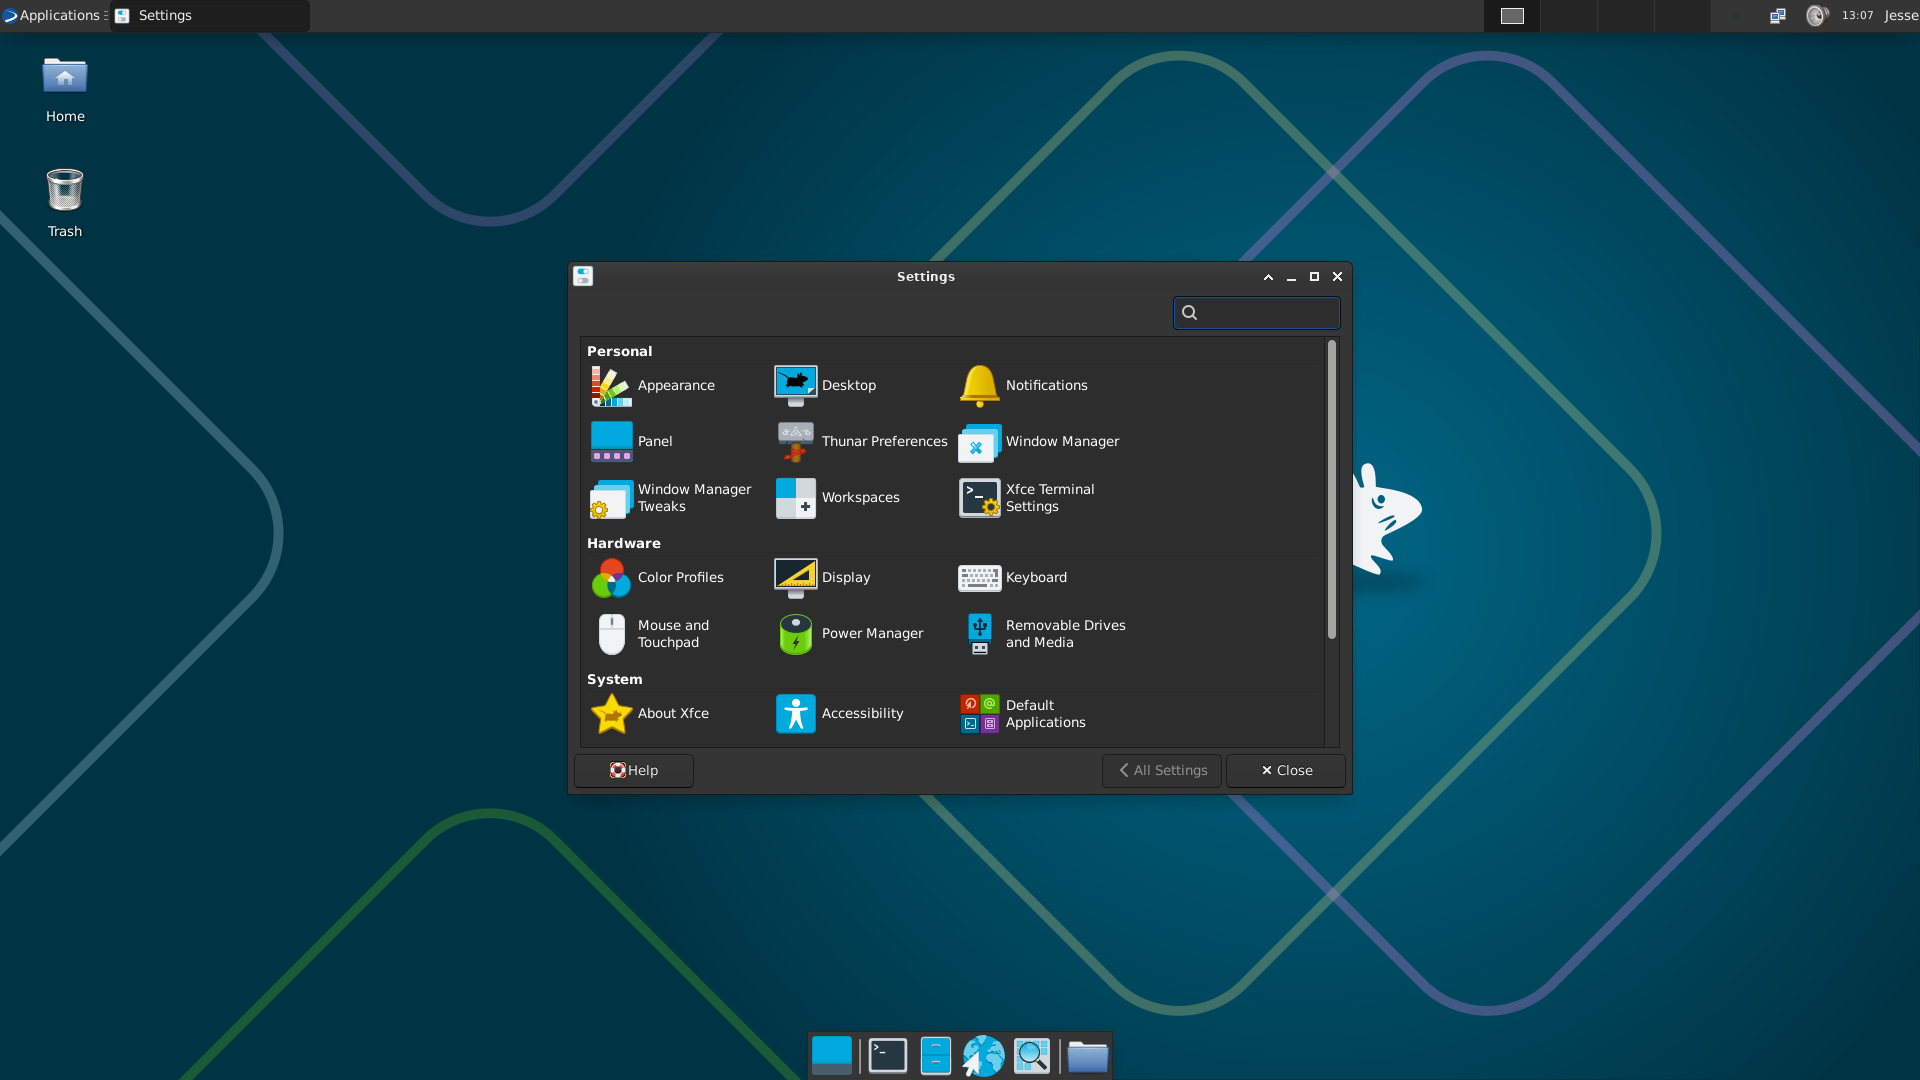Open the Jesse user menu
This screenshot has width=1920, height=1080.
[1902, 15]
